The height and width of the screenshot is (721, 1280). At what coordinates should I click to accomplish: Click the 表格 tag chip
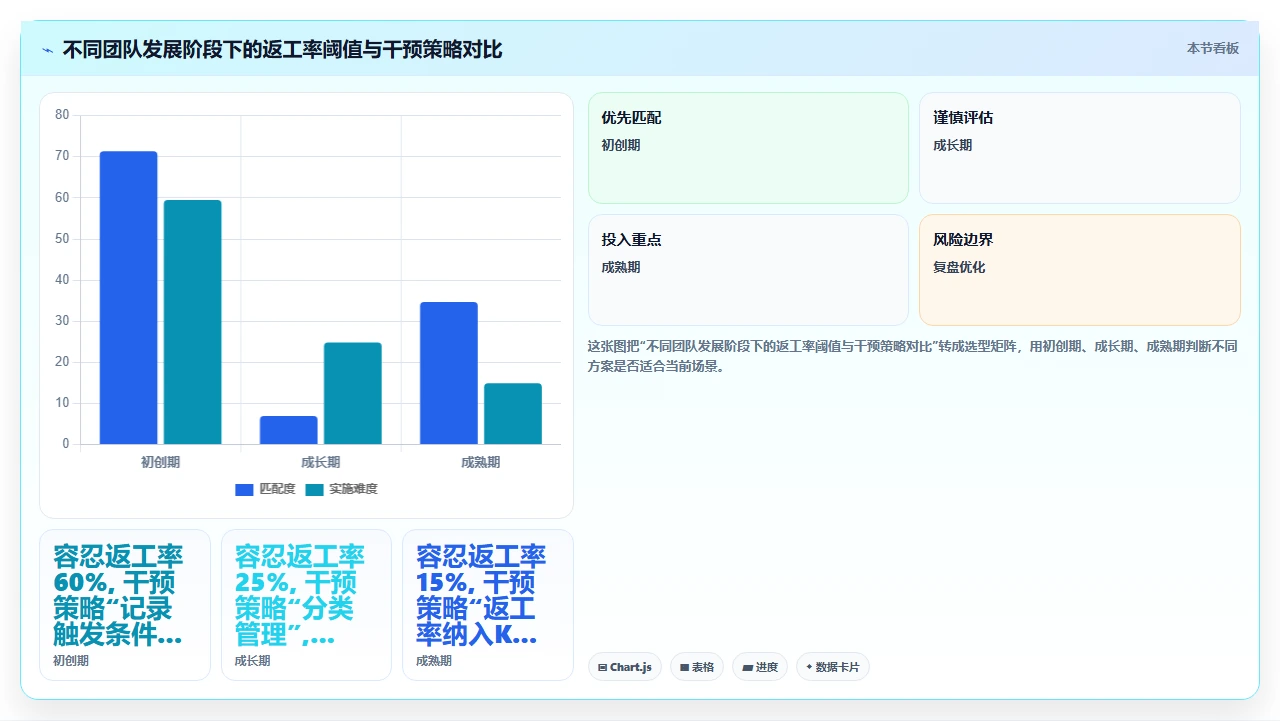pyautogui.click(x=697, y=667)
